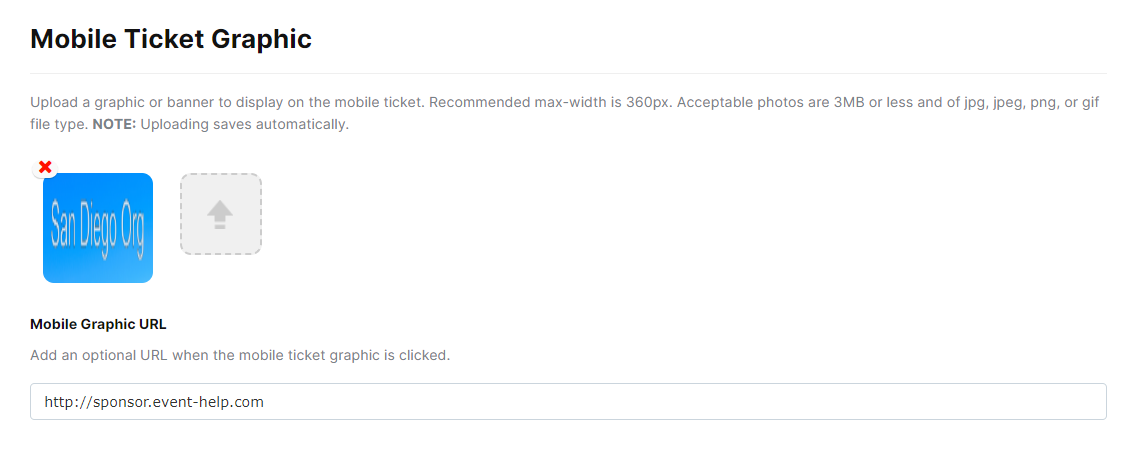Image resolution: width=1148 pixels, height=473 pixels.
Task: Click the bold NOTE text in description
Action: click(x=114, y=124)
